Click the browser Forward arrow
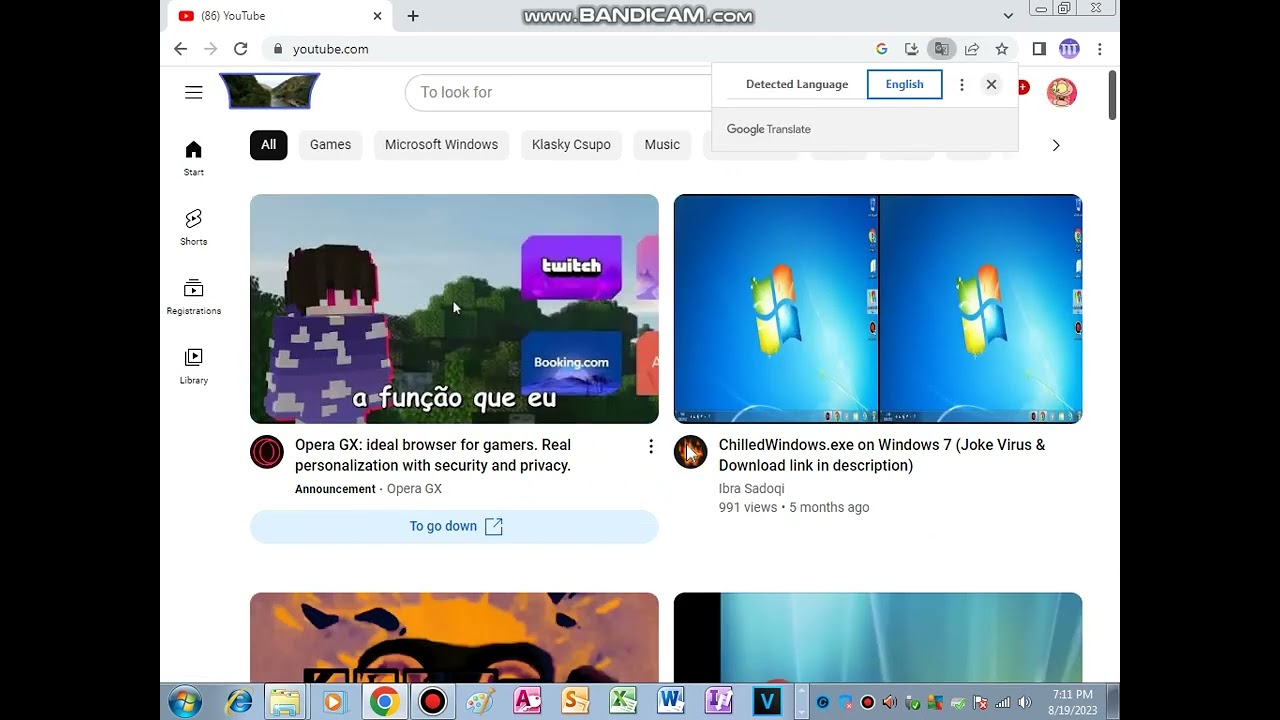The width and height of the screenshot is (1280, 720). pos(210,49)
